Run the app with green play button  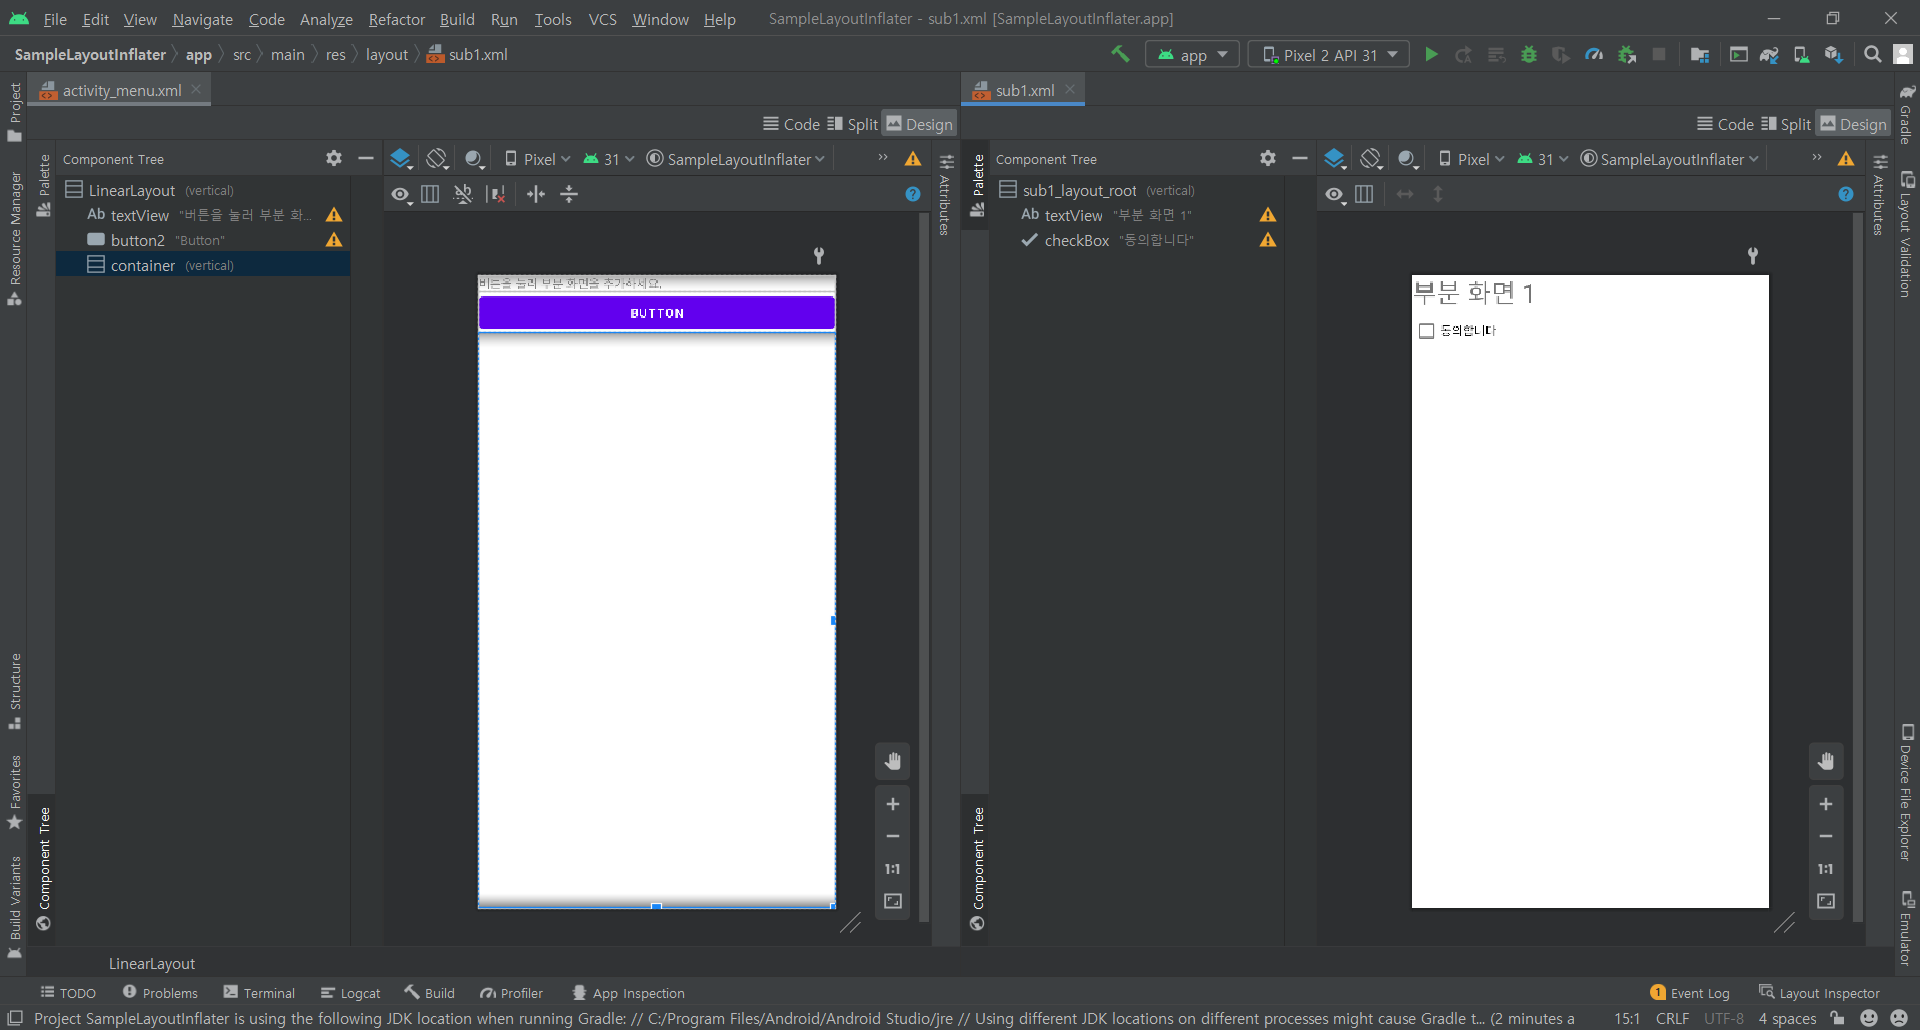coord(1431,54)
